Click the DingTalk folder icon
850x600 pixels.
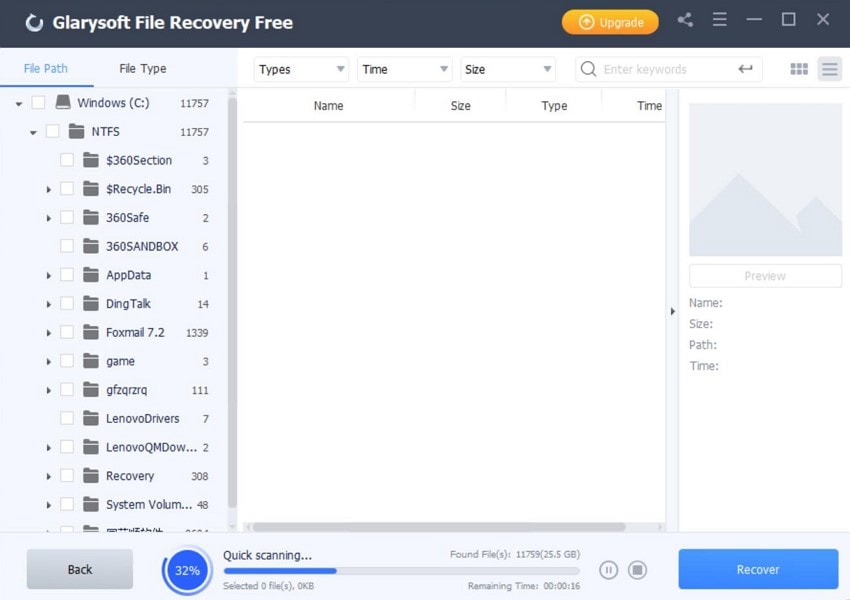pos(91,304)
